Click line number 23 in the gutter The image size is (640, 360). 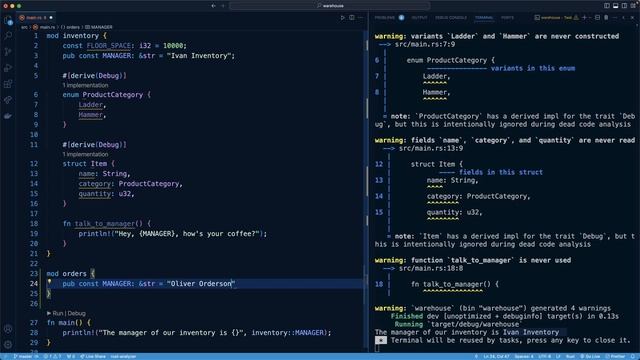34,273
